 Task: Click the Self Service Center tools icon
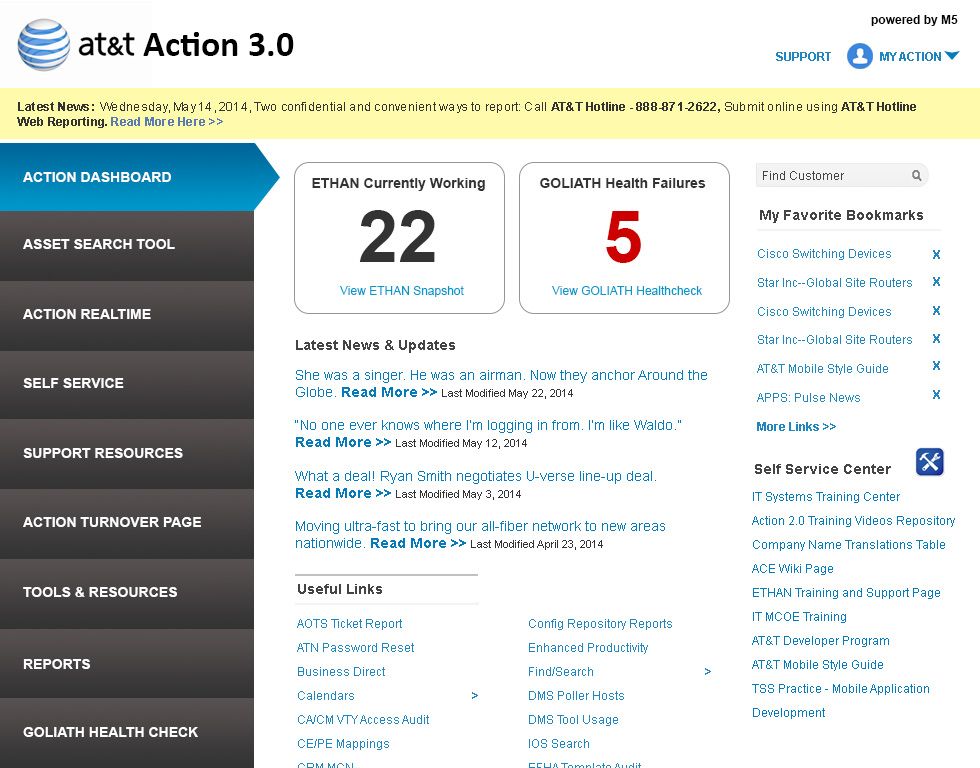tap(929, 462)
